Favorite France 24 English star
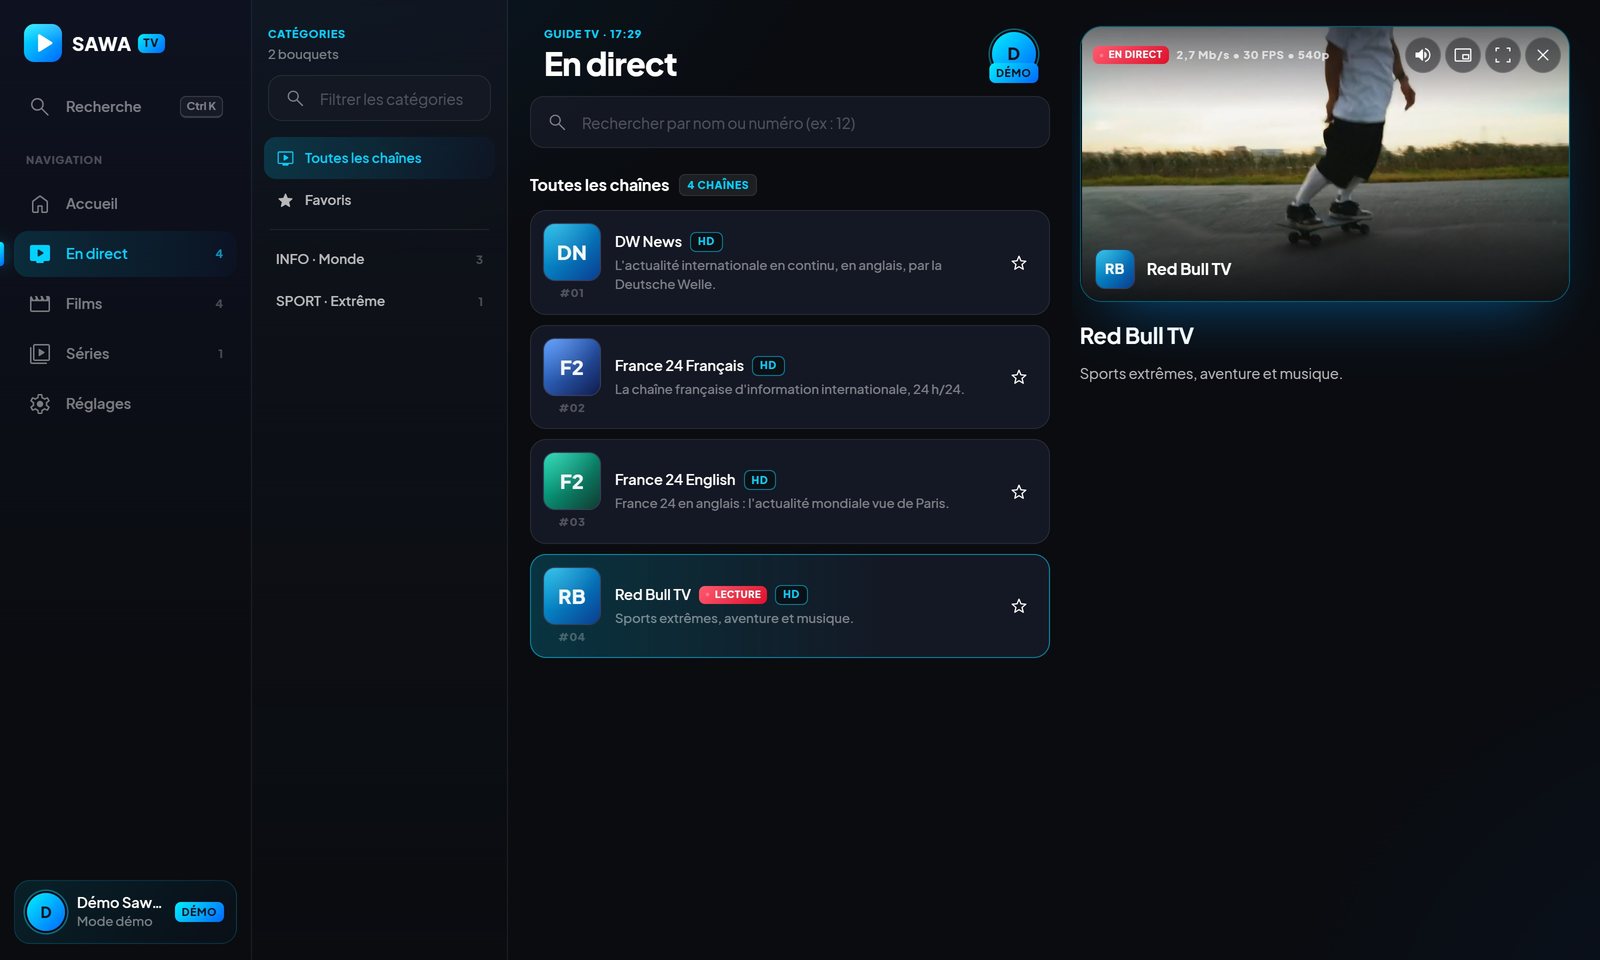The width and height of the screenshot is (1600, 960). click(x=1019, y=492)
